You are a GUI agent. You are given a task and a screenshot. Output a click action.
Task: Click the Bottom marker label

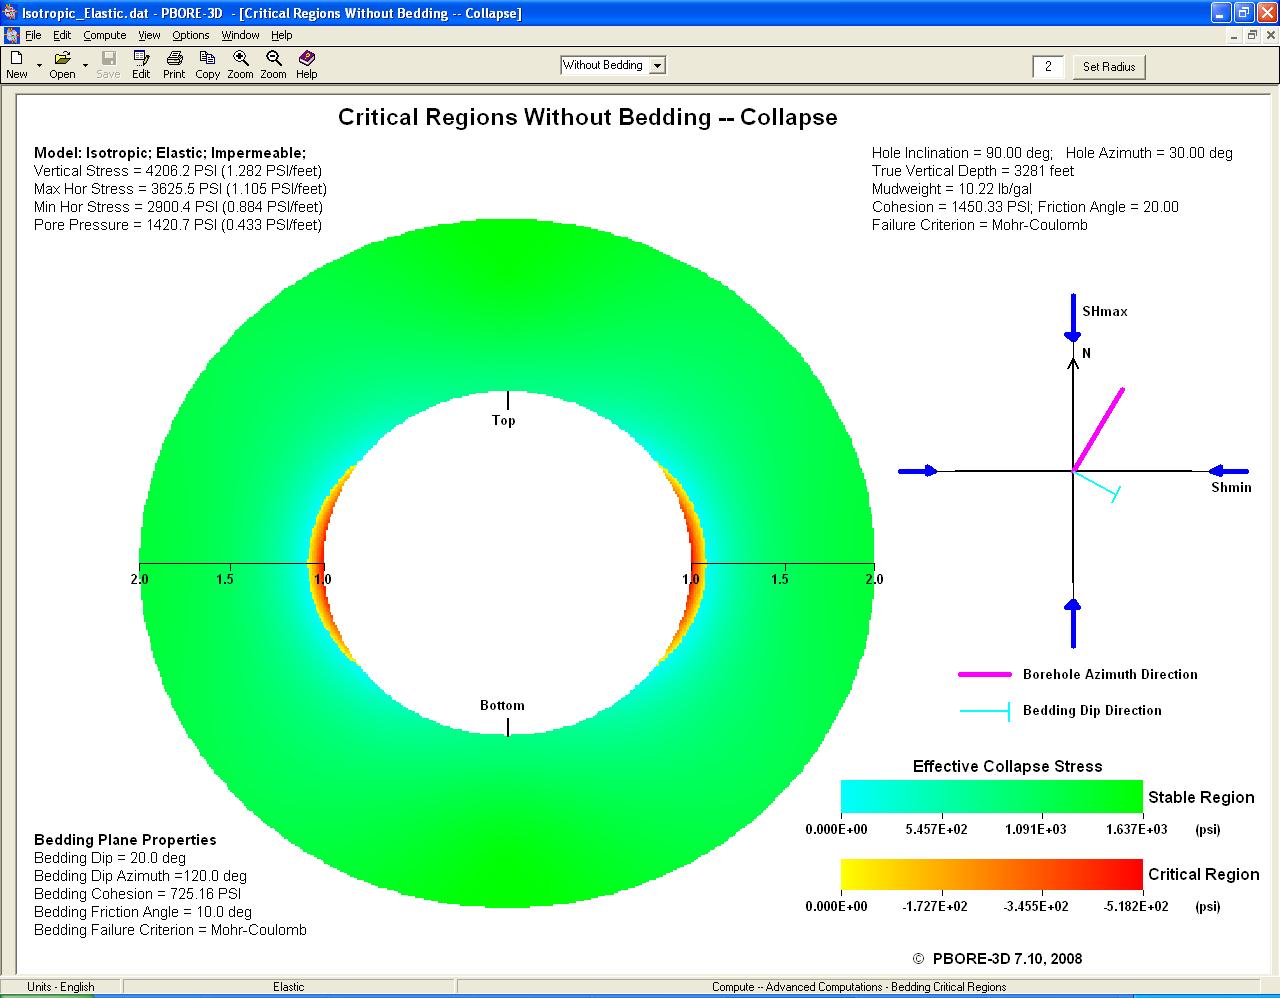point(502,705)
